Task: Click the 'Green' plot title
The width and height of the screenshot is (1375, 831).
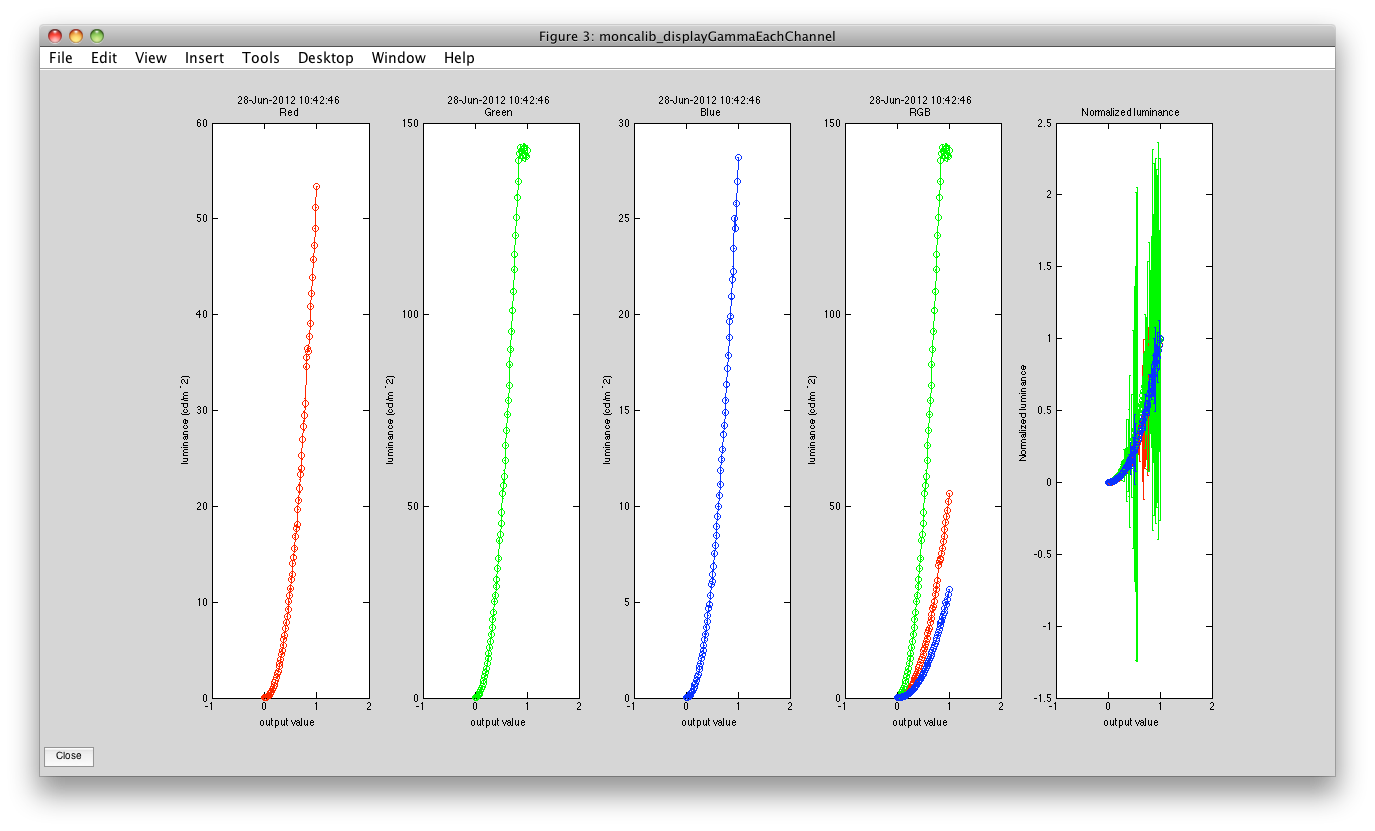Action: (498, 113)
